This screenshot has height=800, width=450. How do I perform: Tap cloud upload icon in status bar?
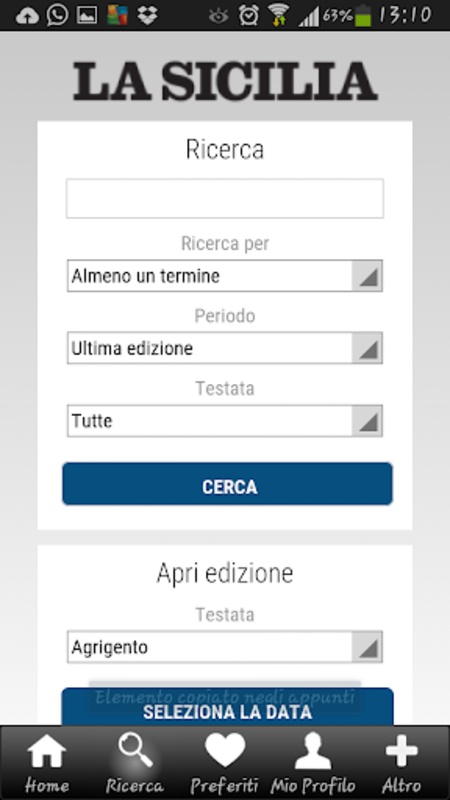click(27, 16)
